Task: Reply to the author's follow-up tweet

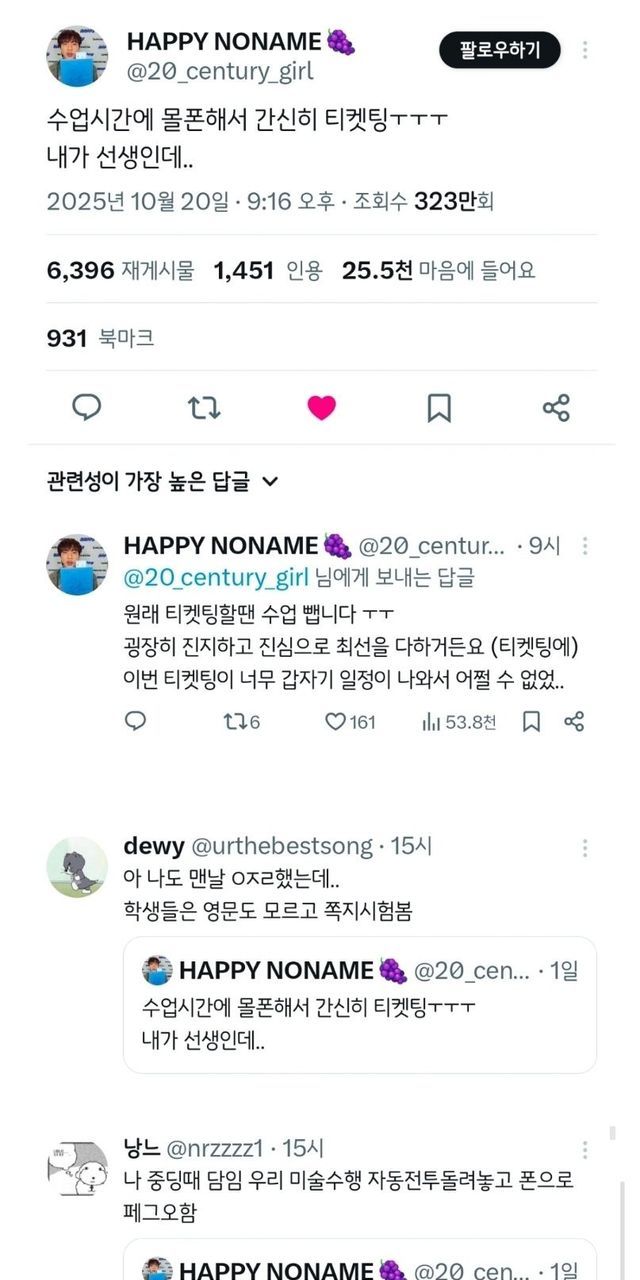Action: [x=135, y=721]
